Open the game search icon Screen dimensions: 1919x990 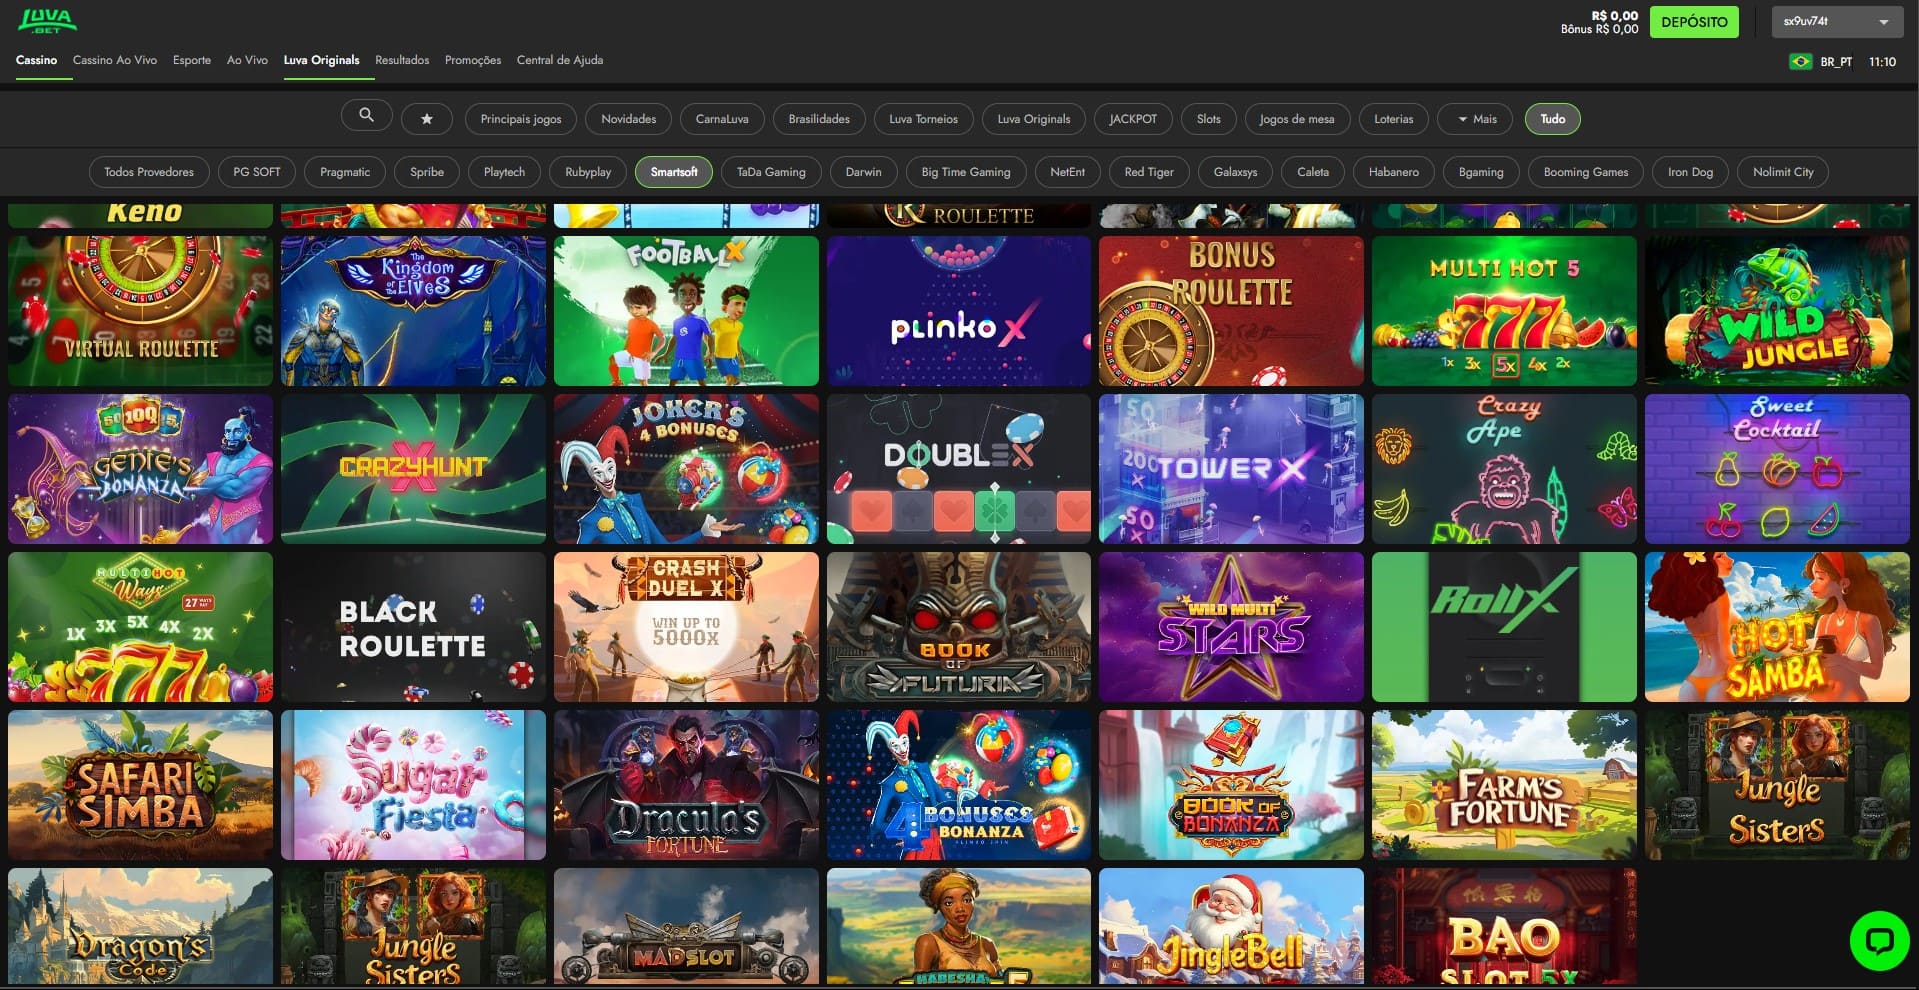coord(367,116)
